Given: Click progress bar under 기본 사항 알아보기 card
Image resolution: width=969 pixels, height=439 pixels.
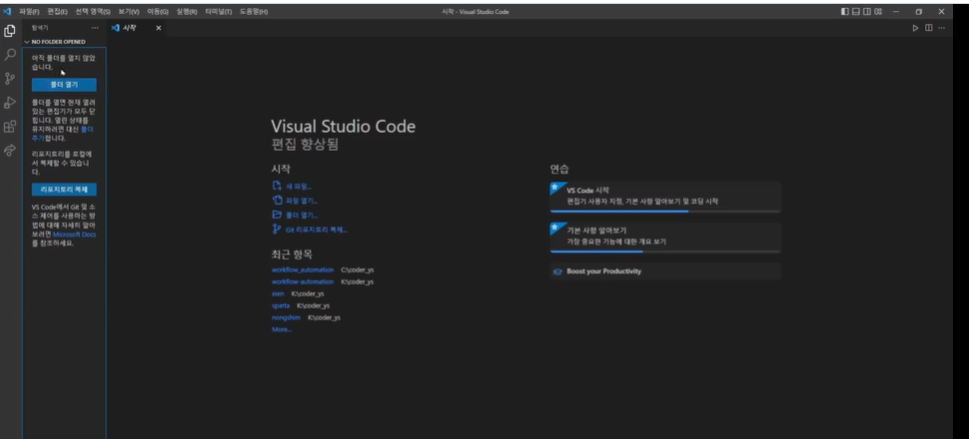Looking at the screenshot, I should (665, 252).
